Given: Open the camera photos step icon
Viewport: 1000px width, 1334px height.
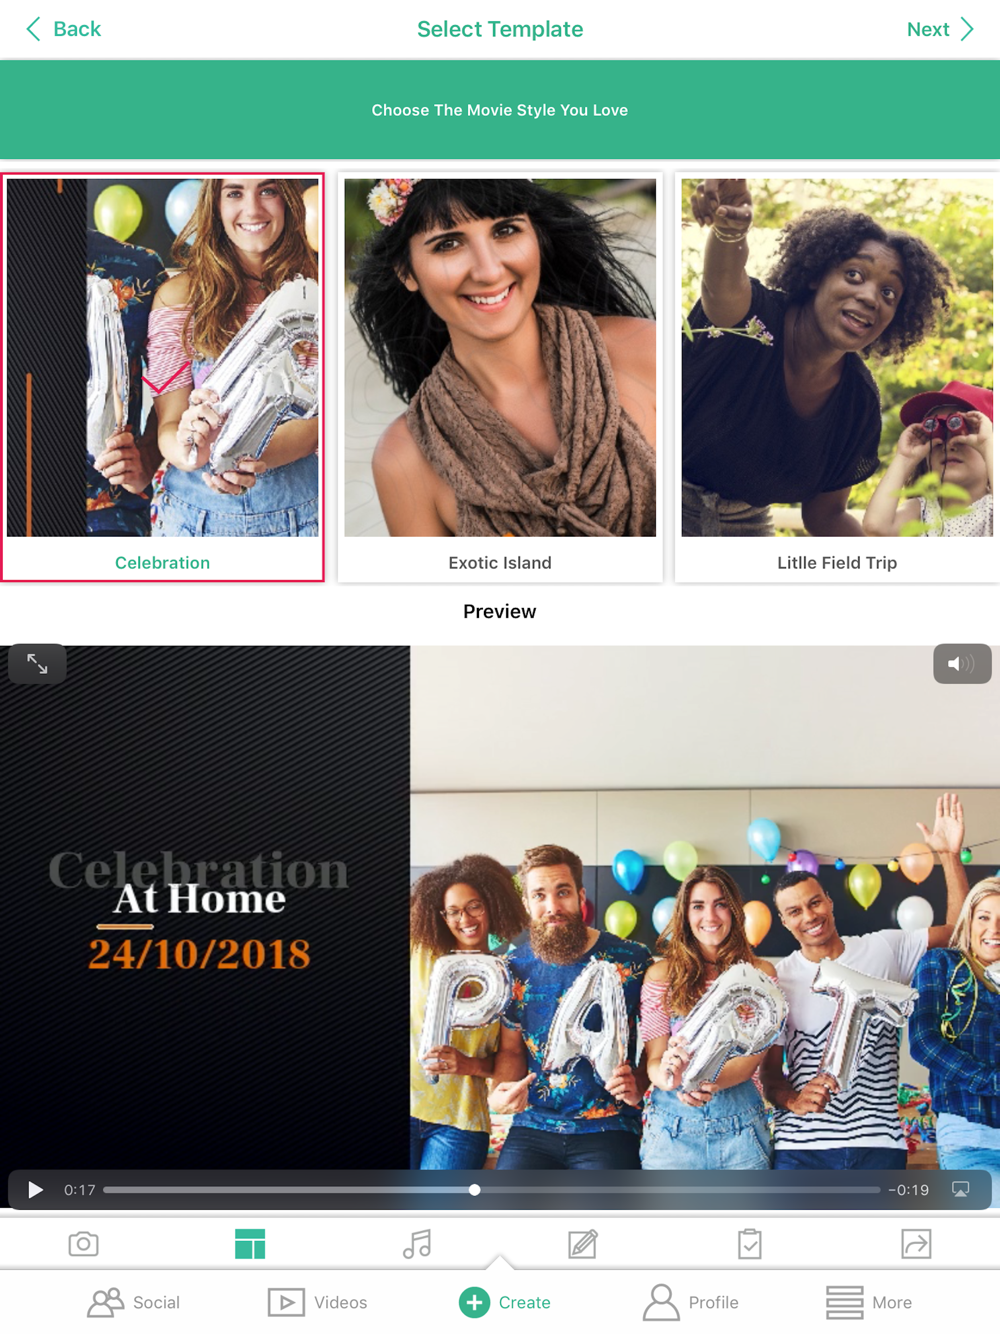Looking at the screenshot, I should coord(83,1244).
